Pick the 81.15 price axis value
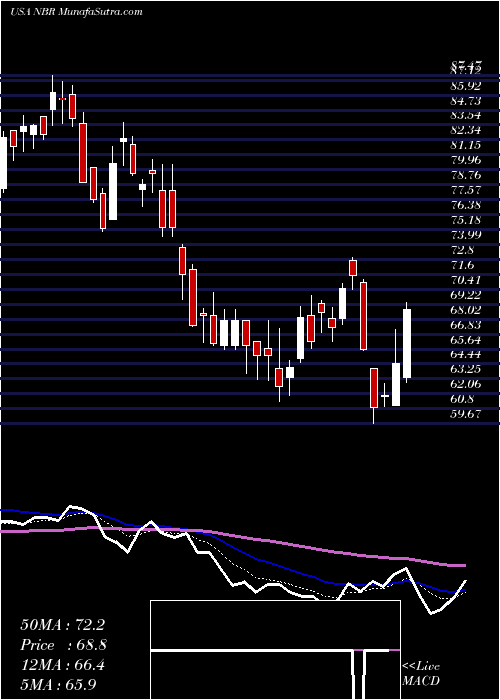Image resolution: width=500 pixels, height=700 pixels. (466, 145)
